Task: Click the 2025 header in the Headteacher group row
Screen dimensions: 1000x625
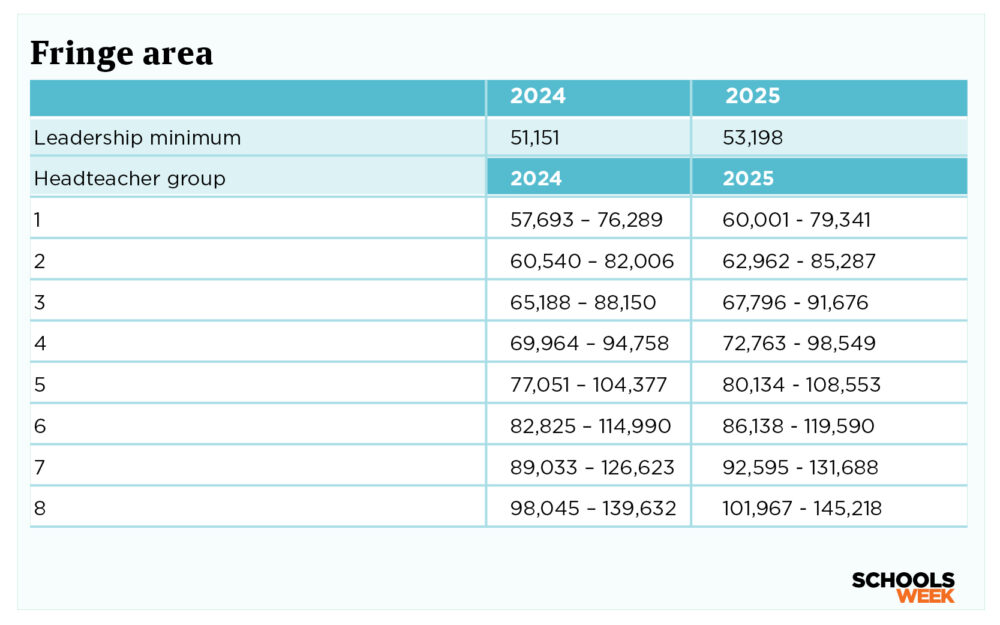Action: (748, 179)
